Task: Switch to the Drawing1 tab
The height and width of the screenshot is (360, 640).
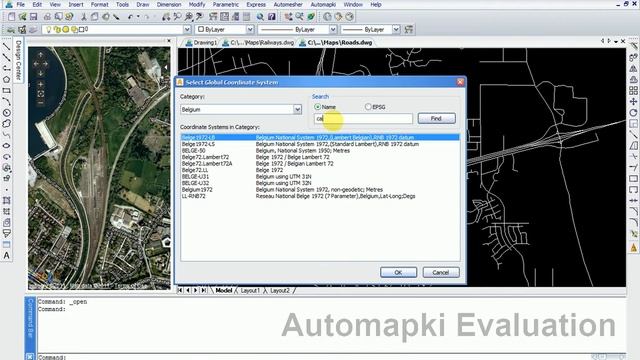Action: click(202, 42)
